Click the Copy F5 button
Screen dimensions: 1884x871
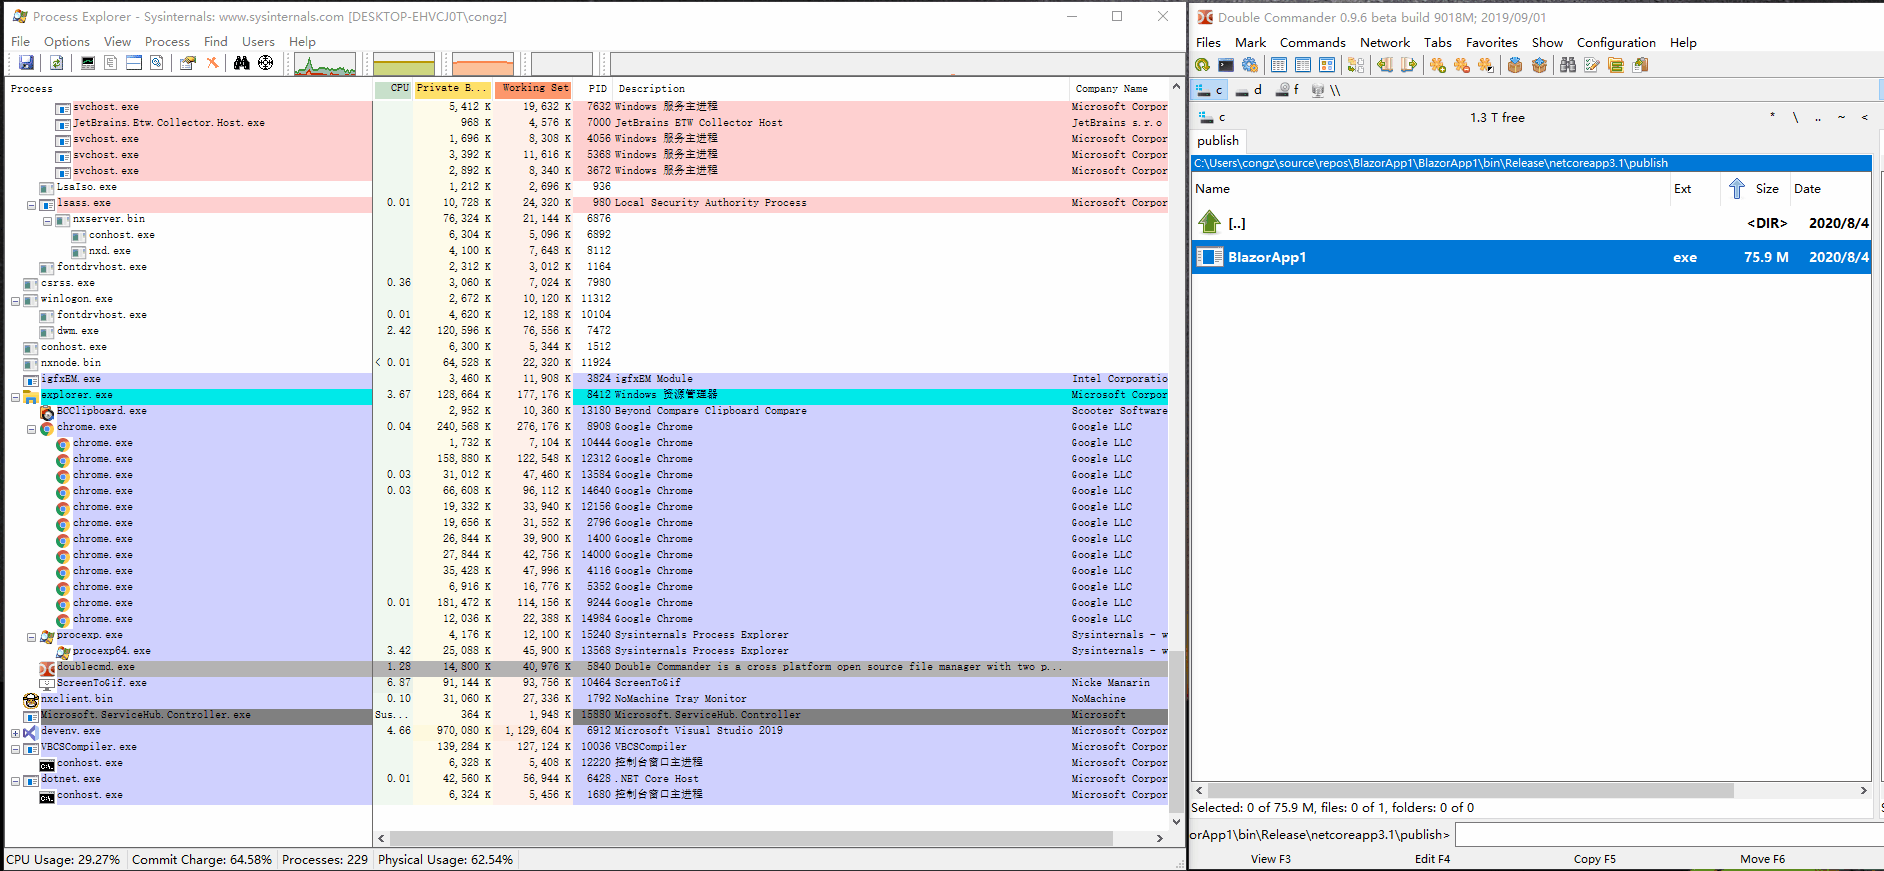[x=1594, y=859]
